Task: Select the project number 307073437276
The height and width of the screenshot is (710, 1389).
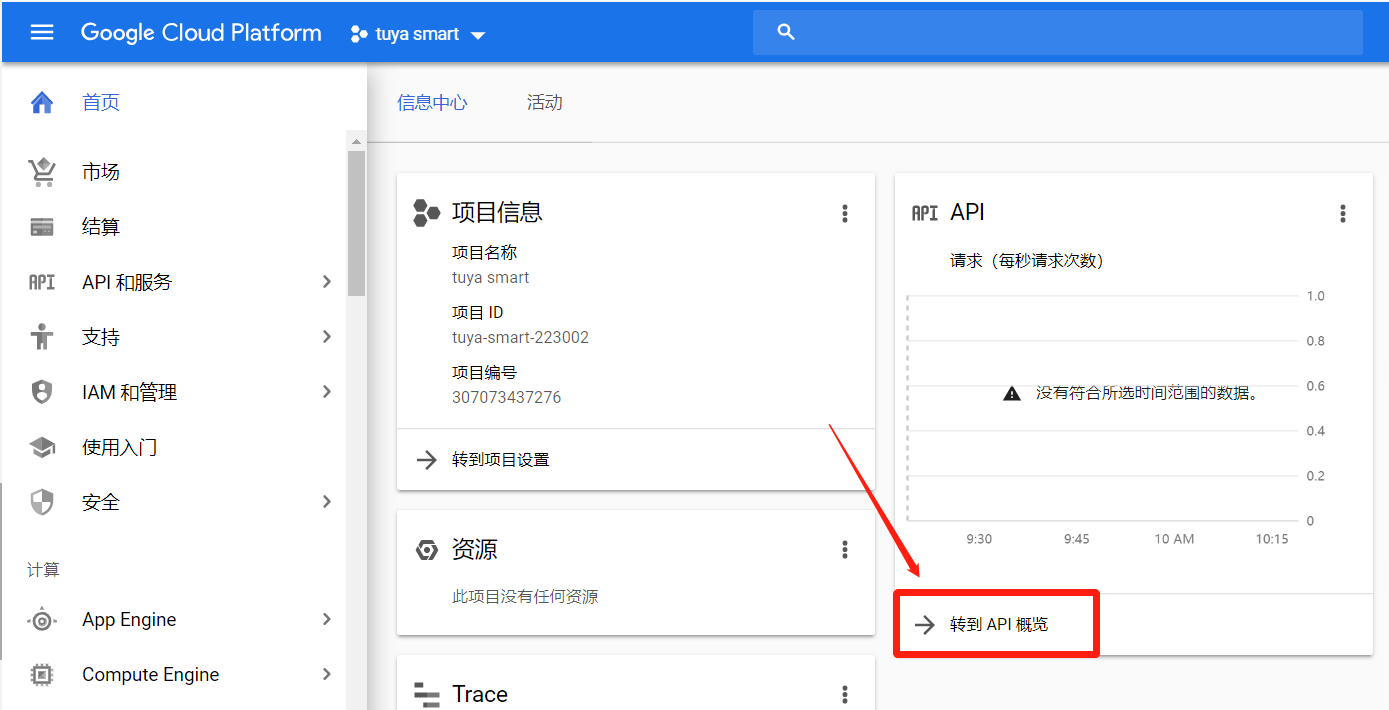Action: click(x=506, y=397)
